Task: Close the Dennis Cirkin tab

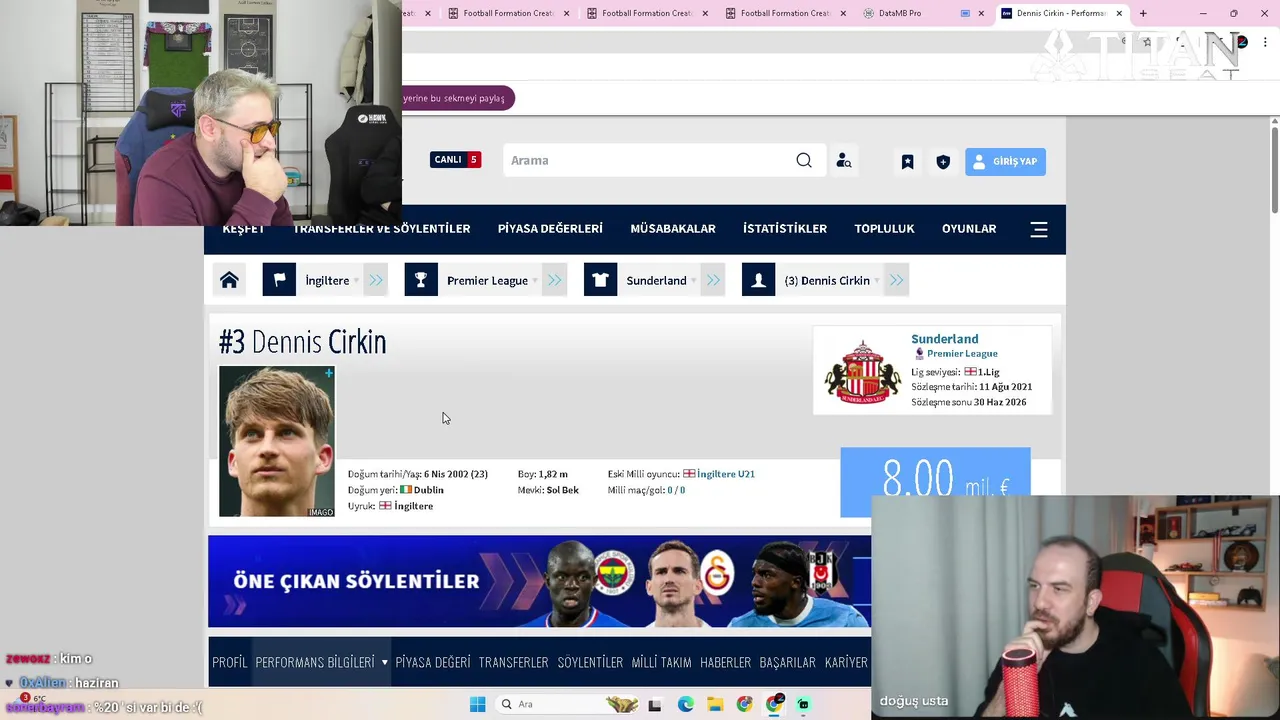Action: (x=1119, y=13)
